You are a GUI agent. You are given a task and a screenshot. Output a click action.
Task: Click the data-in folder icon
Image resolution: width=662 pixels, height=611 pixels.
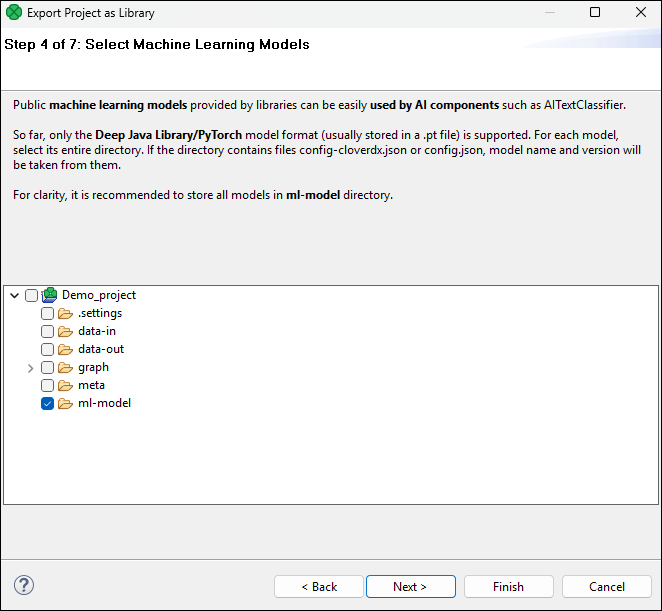coord(65,331)
